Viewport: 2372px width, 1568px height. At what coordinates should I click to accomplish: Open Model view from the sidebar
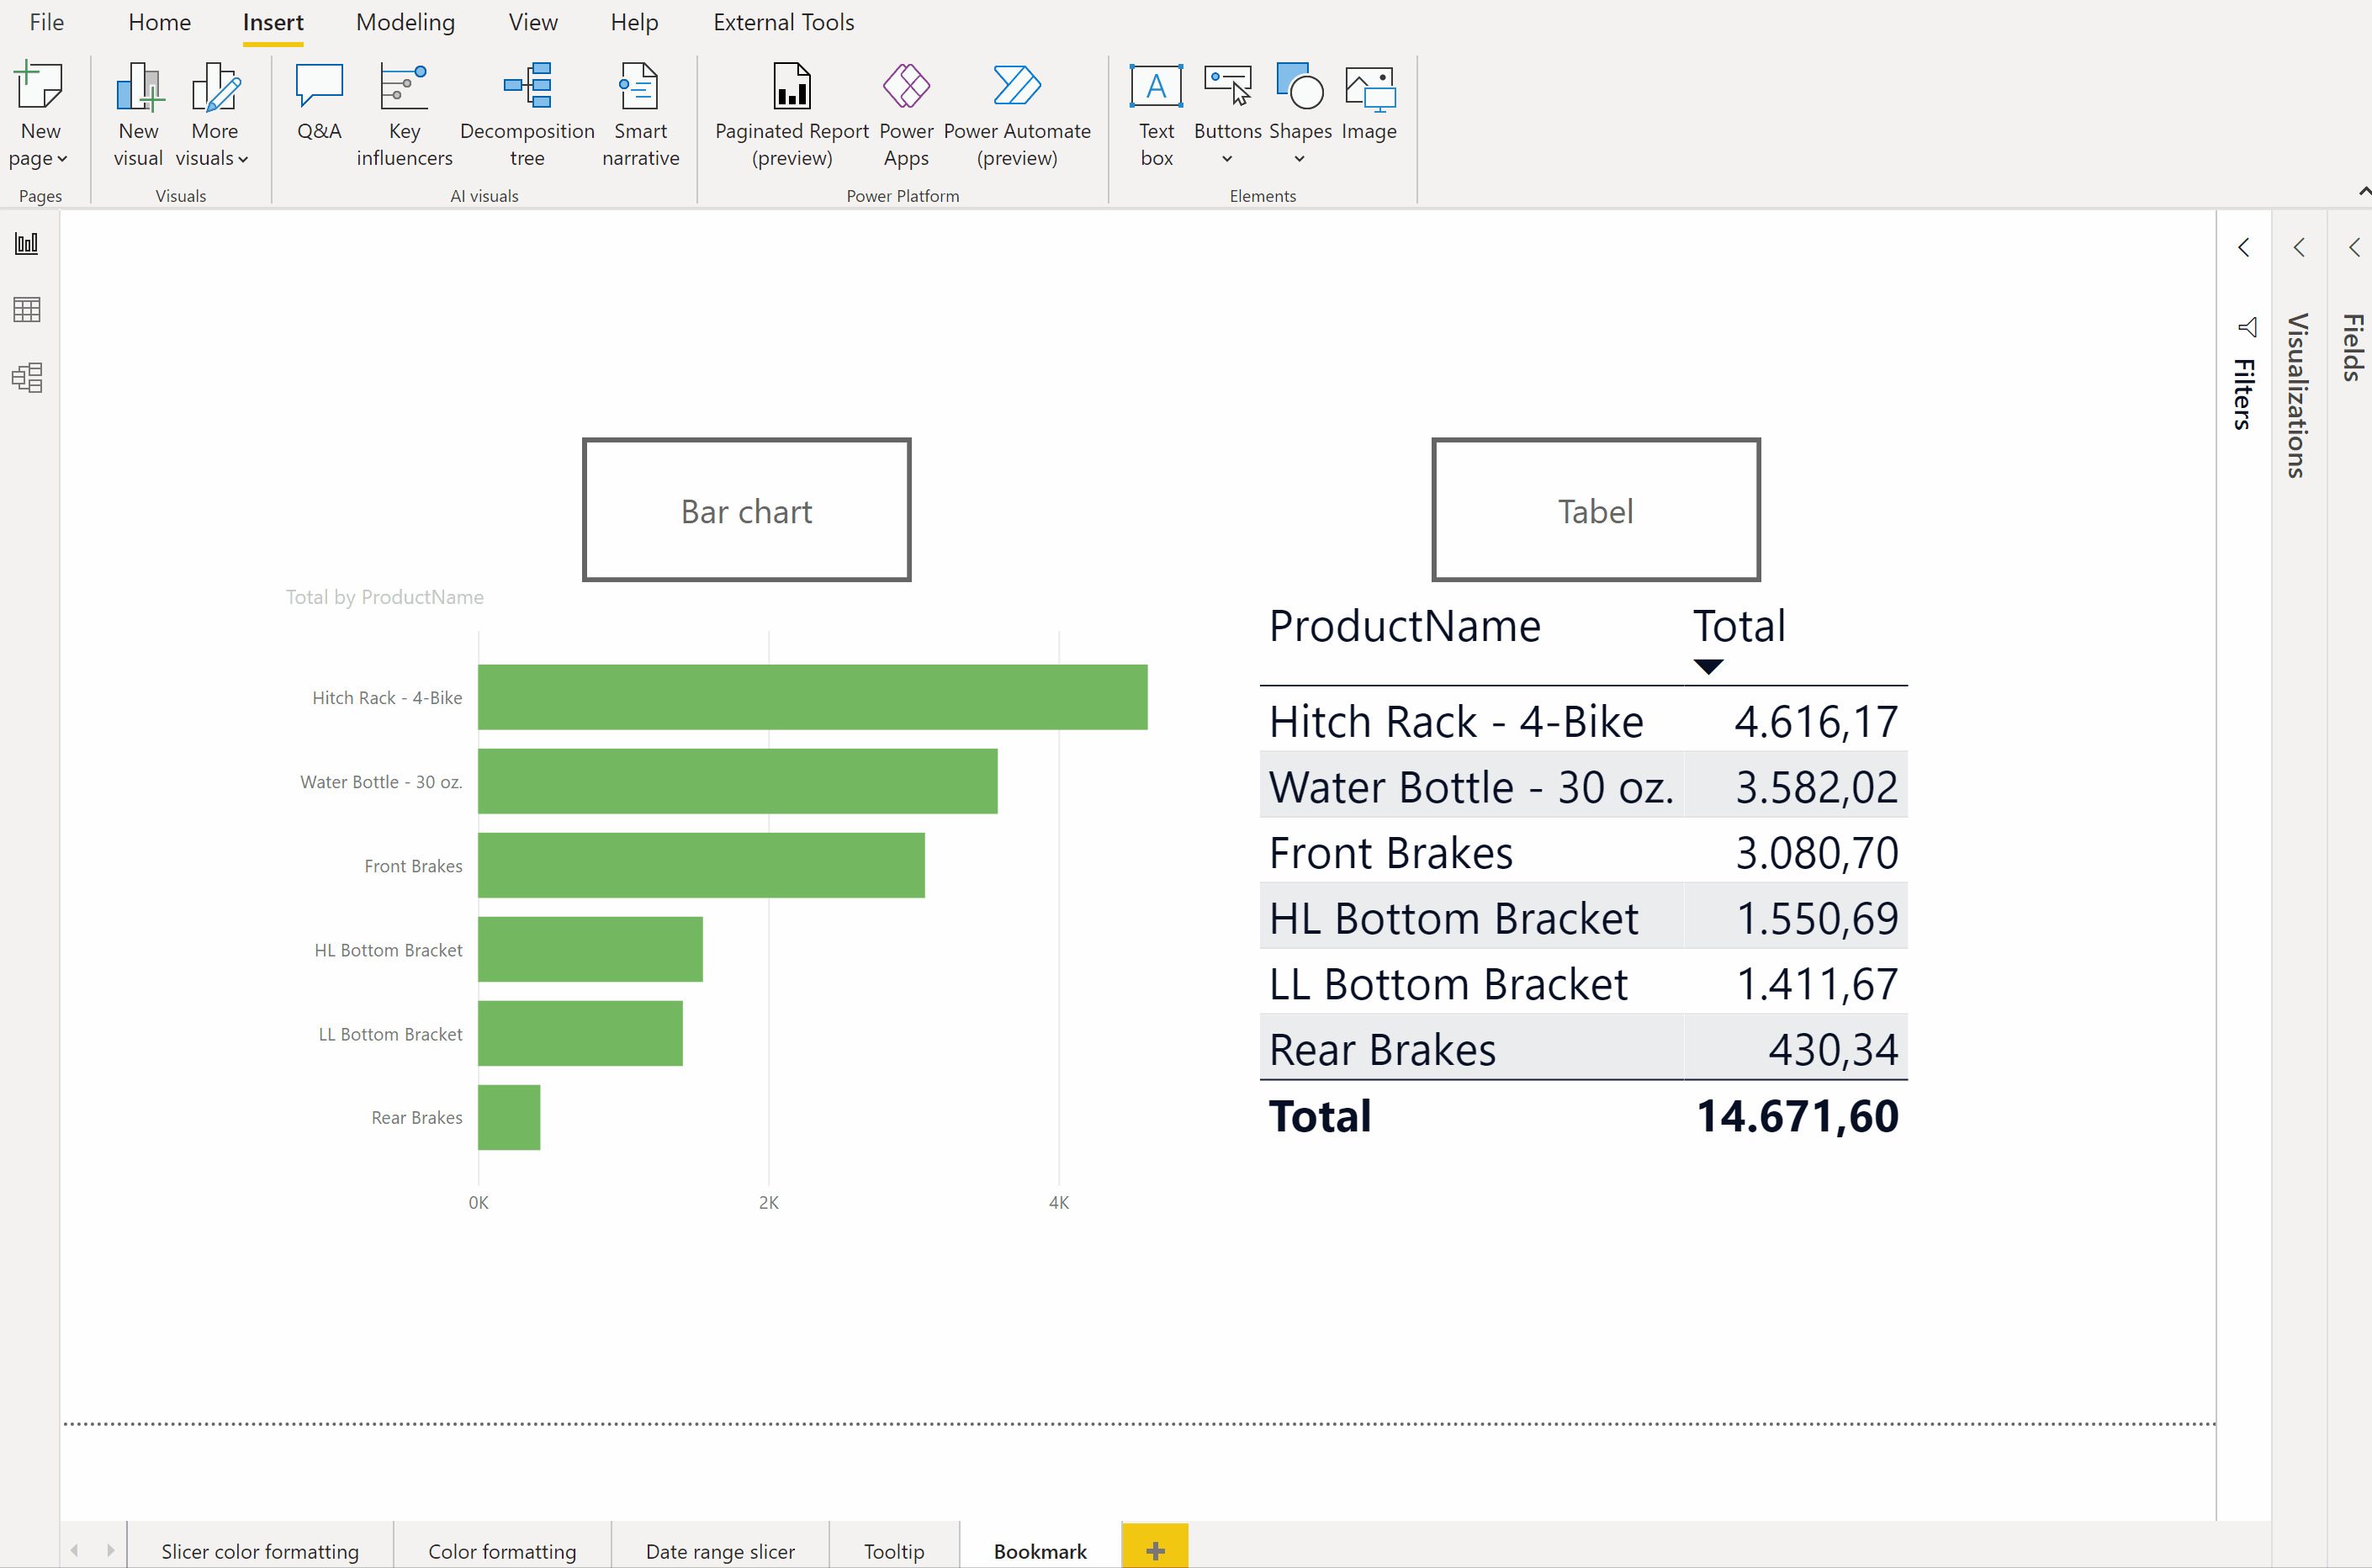[26, 377]
